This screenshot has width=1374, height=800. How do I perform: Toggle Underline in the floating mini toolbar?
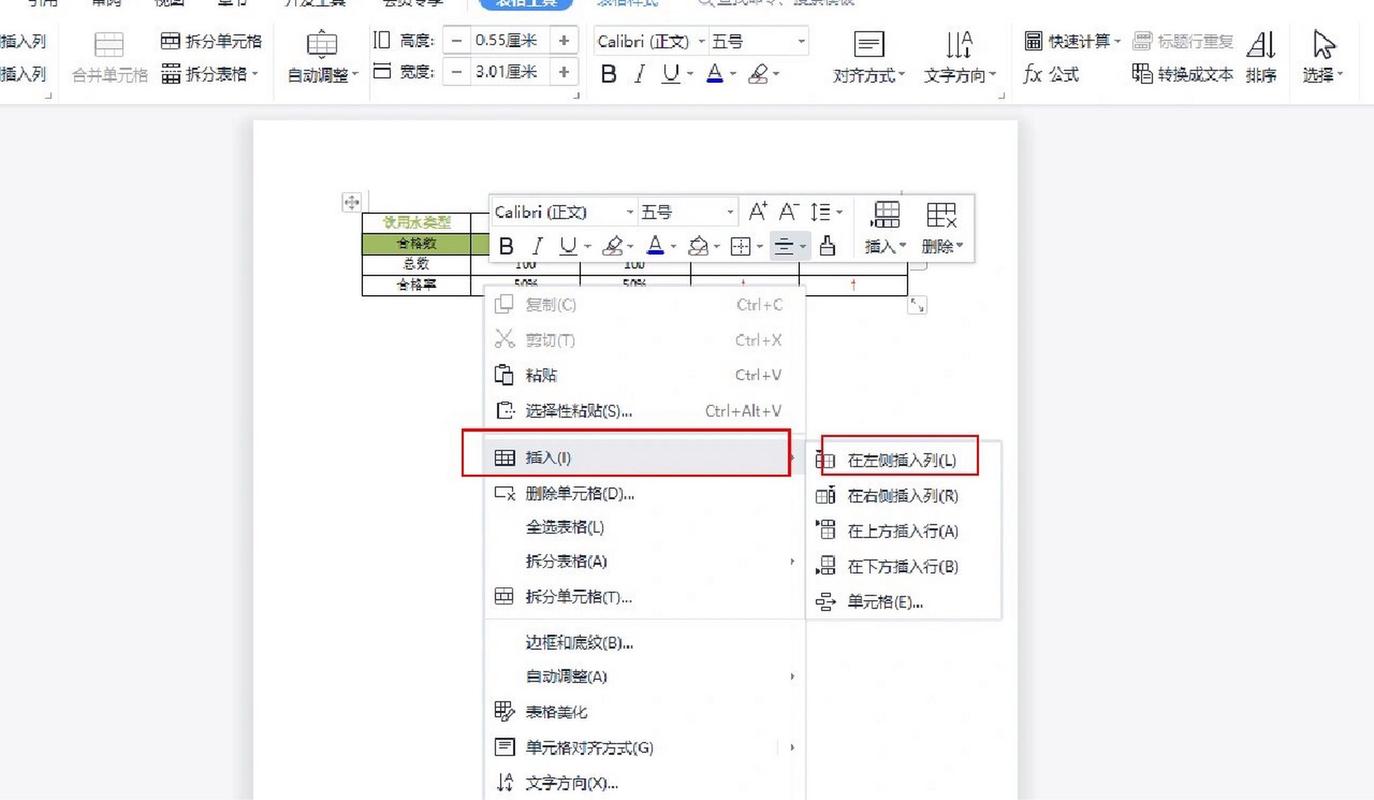point(568,246)
